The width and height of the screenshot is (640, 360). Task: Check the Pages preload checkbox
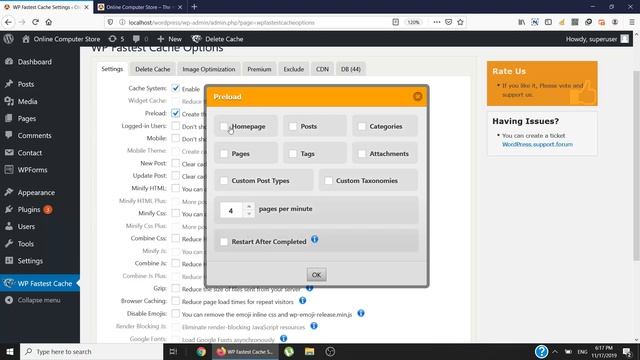224,154
